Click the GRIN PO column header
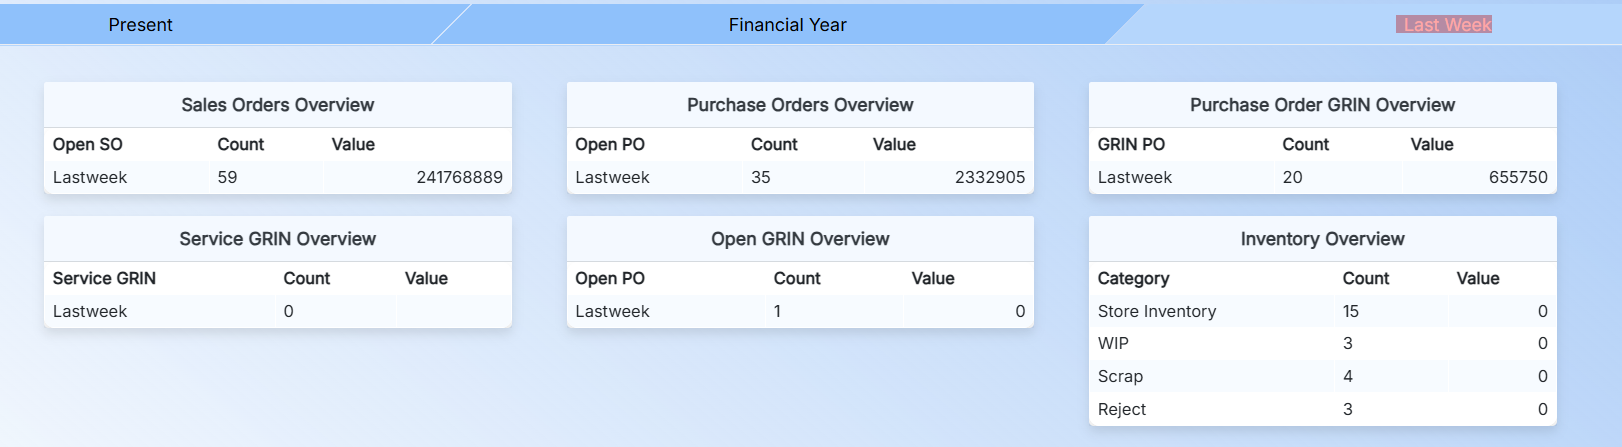 1131,144
